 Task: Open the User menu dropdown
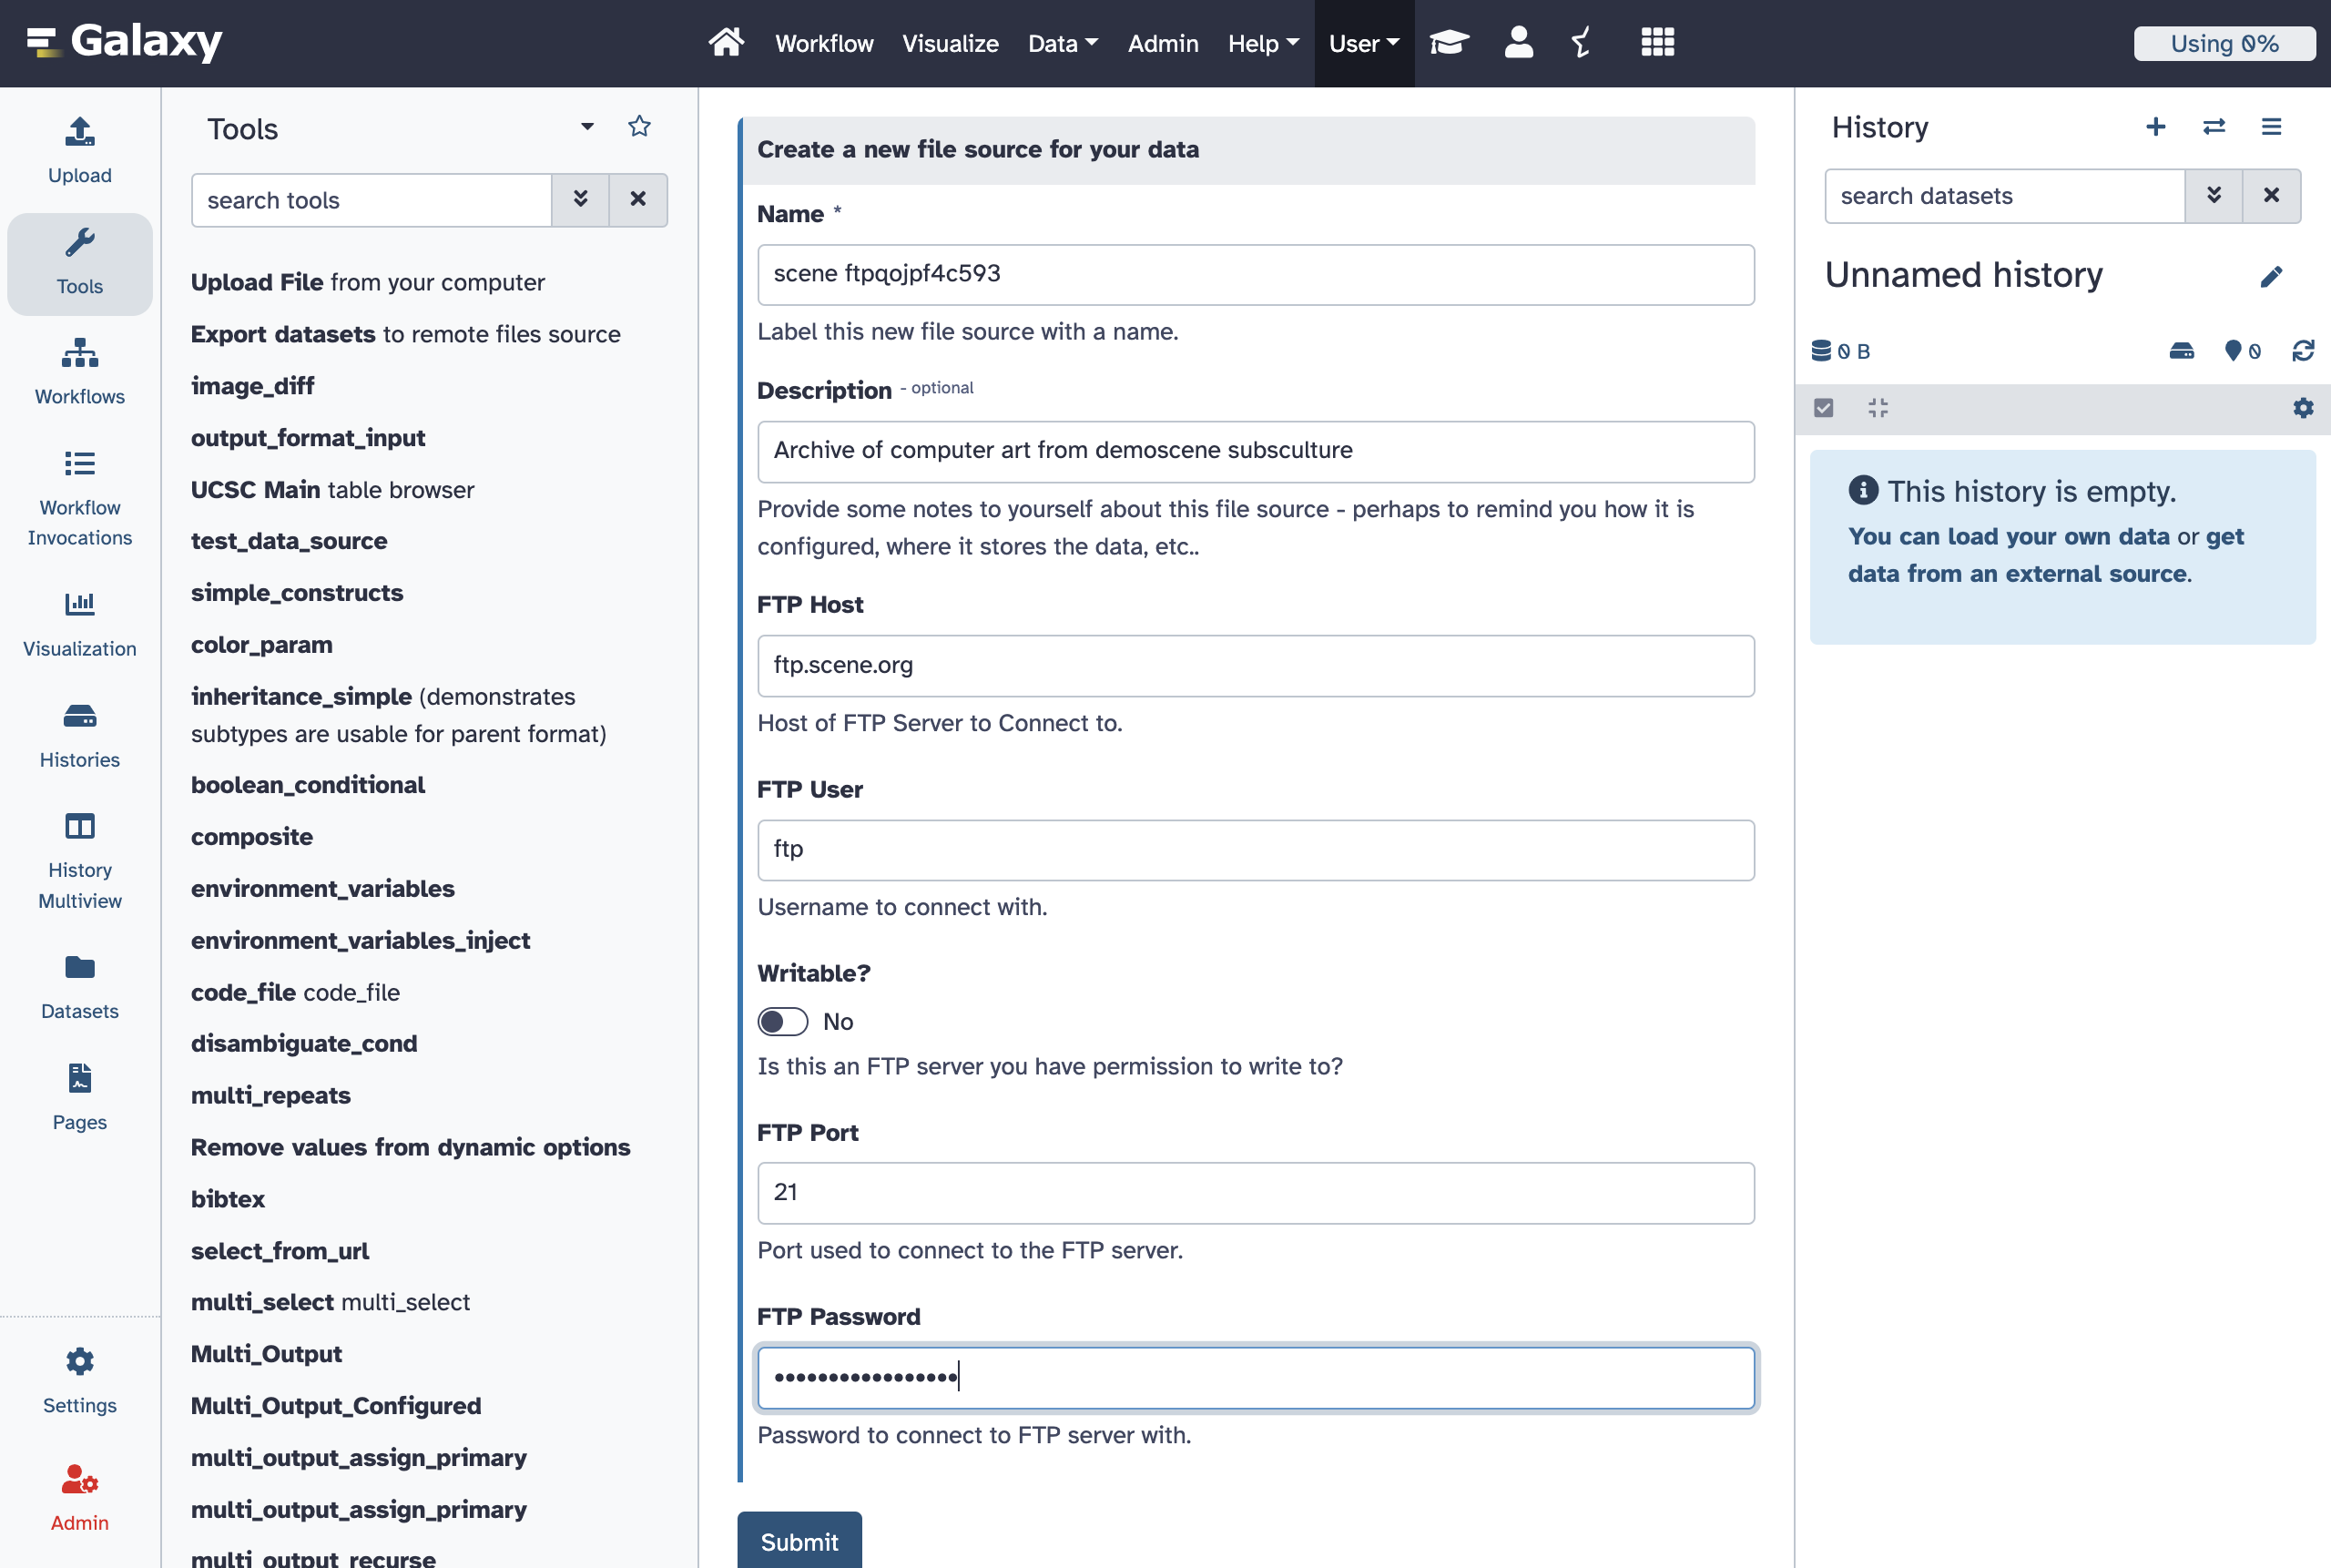[x=1363, y=43]
